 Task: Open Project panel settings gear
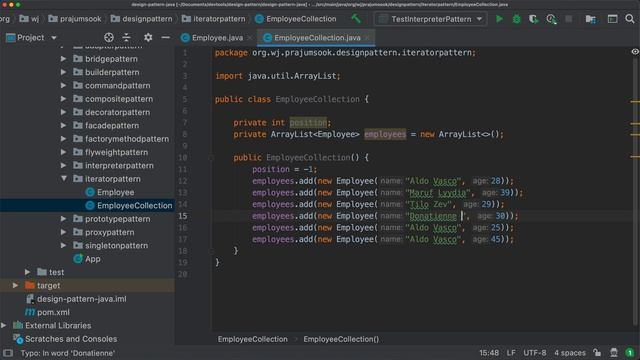(x=148, y=38)
